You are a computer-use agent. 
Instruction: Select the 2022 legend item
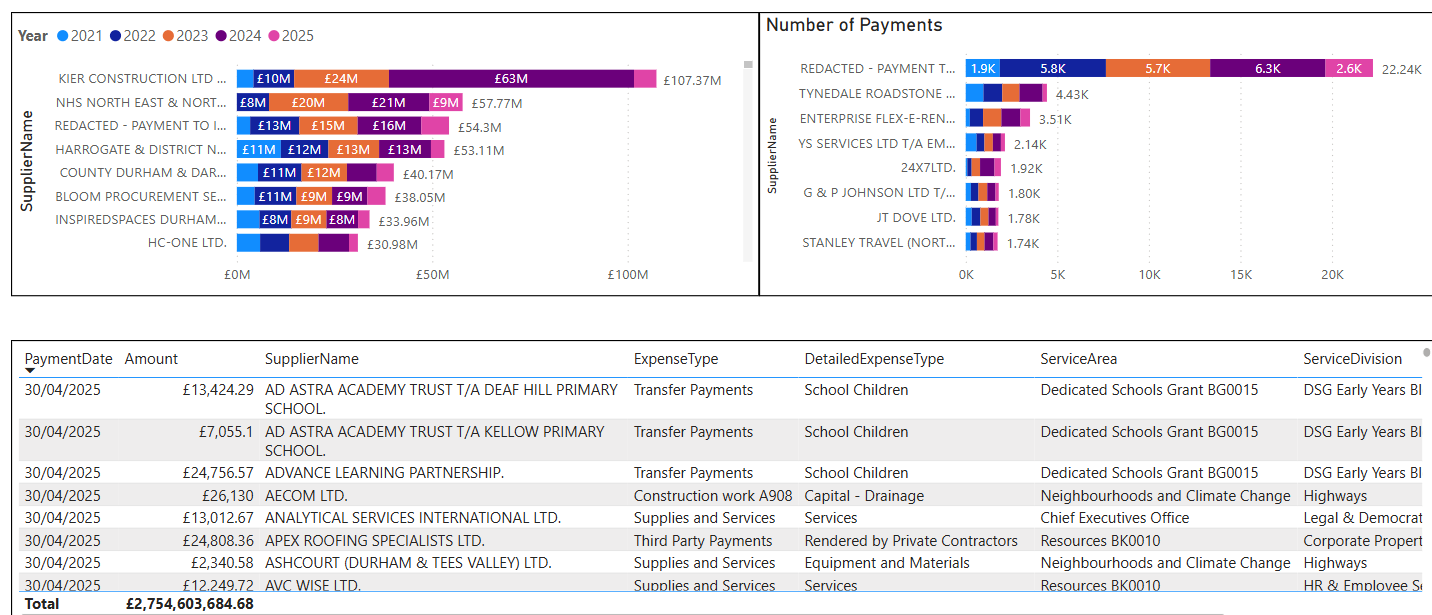[x=132, y=36]
